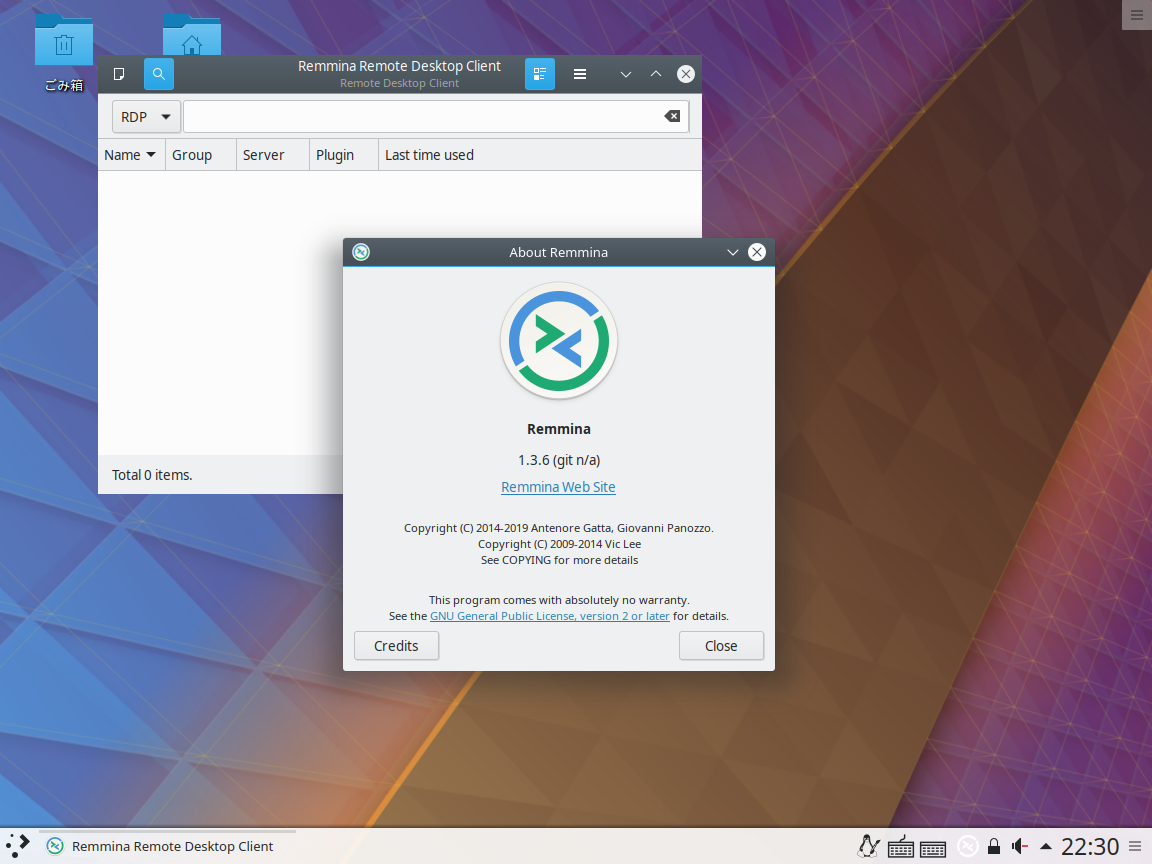
Task: Click the Remmina logo in the About dialog
Action: click(558, 341)
